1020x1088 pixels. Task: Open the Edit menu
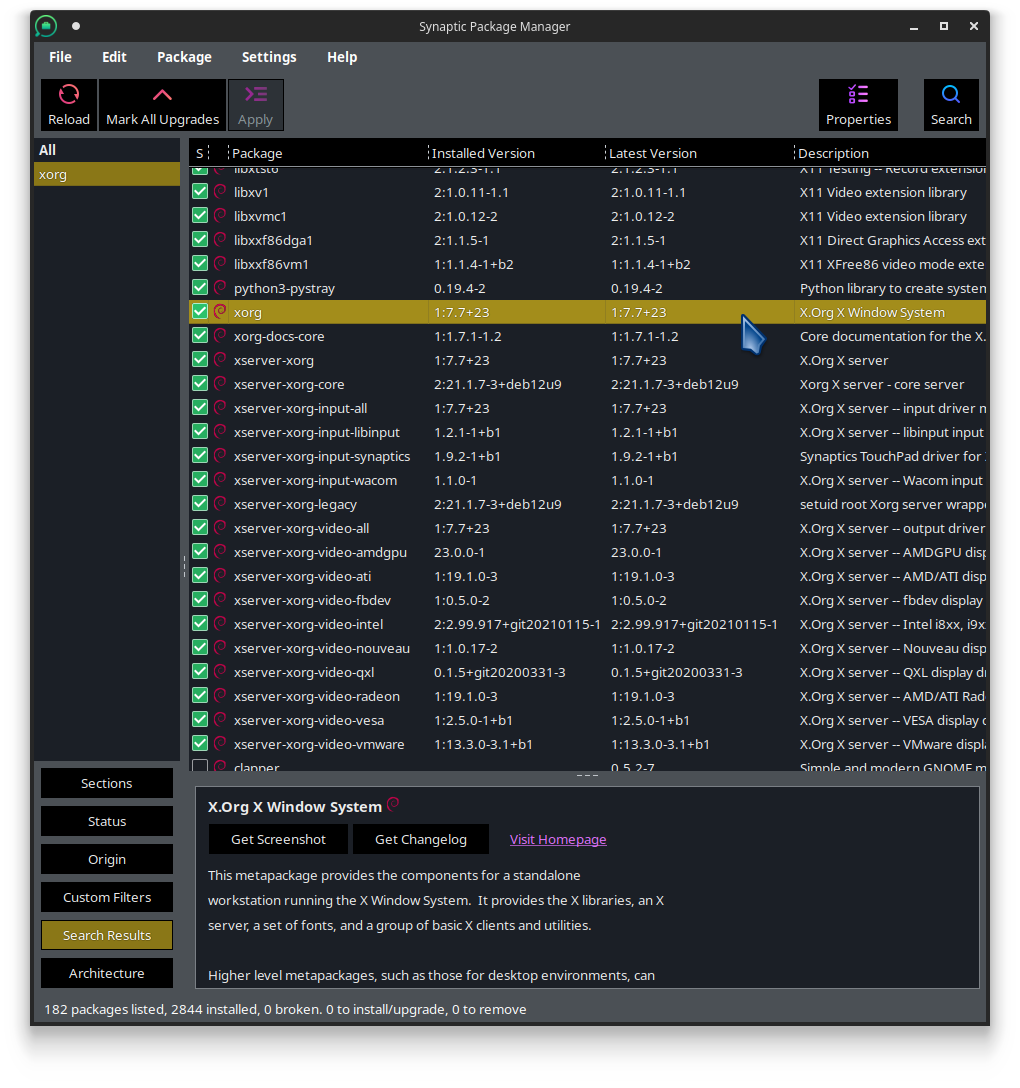coord(114,57)
